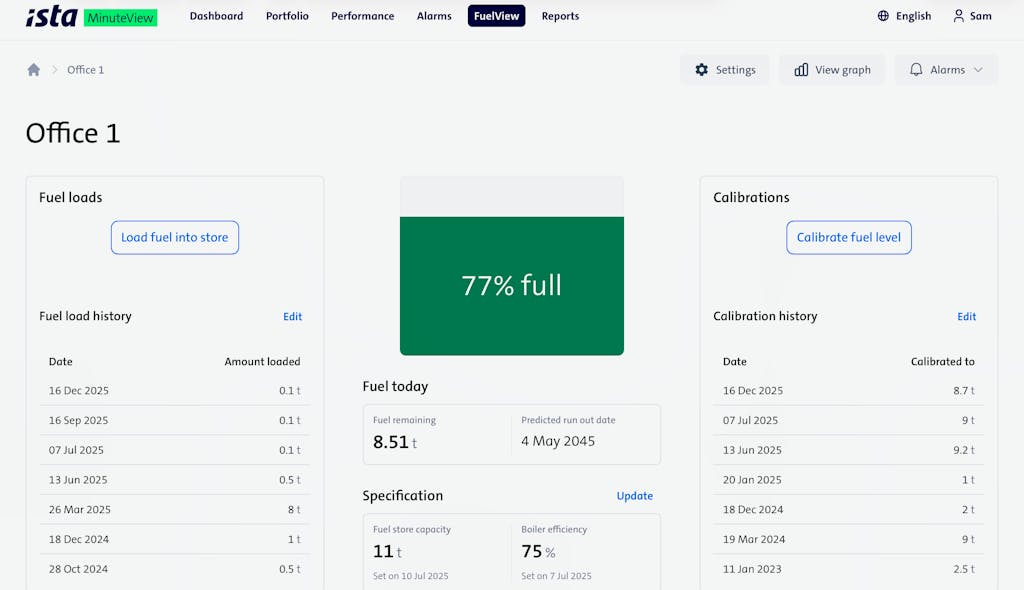Click the ista MinuteView logo

tap(91, 16)
